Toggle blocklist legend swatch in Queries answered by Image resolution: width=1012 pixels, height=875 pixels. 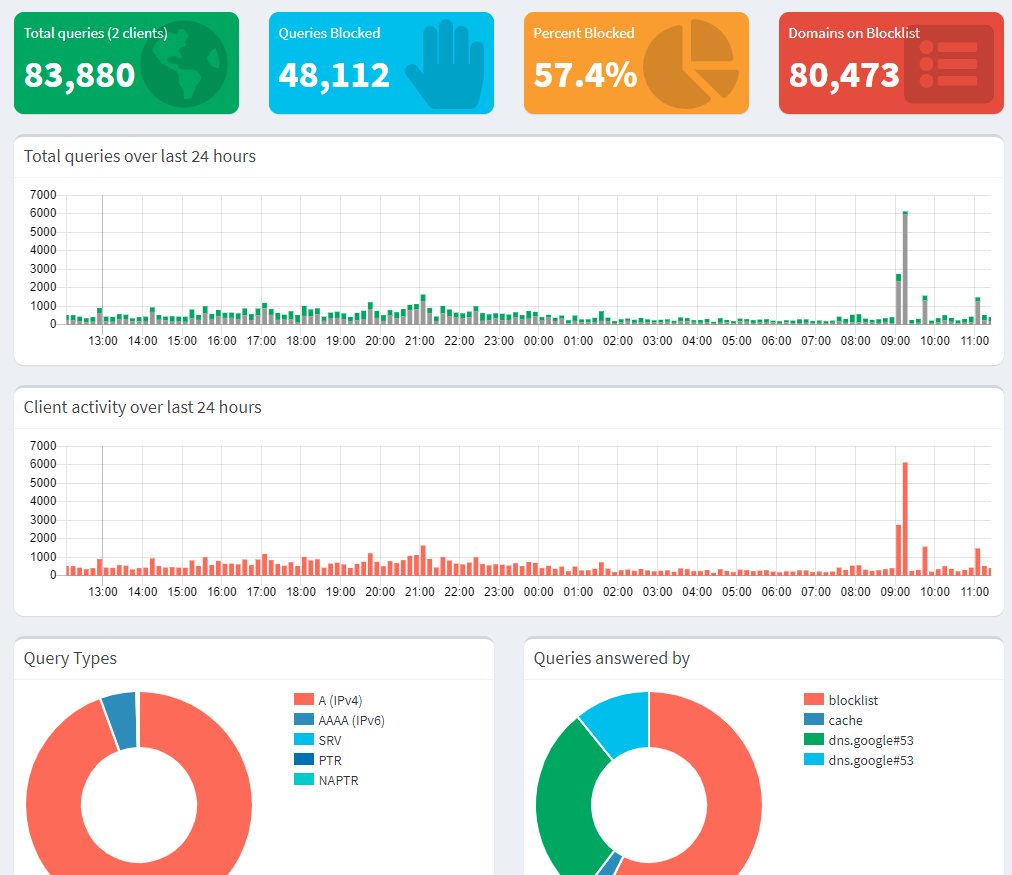tap(814, 699)
